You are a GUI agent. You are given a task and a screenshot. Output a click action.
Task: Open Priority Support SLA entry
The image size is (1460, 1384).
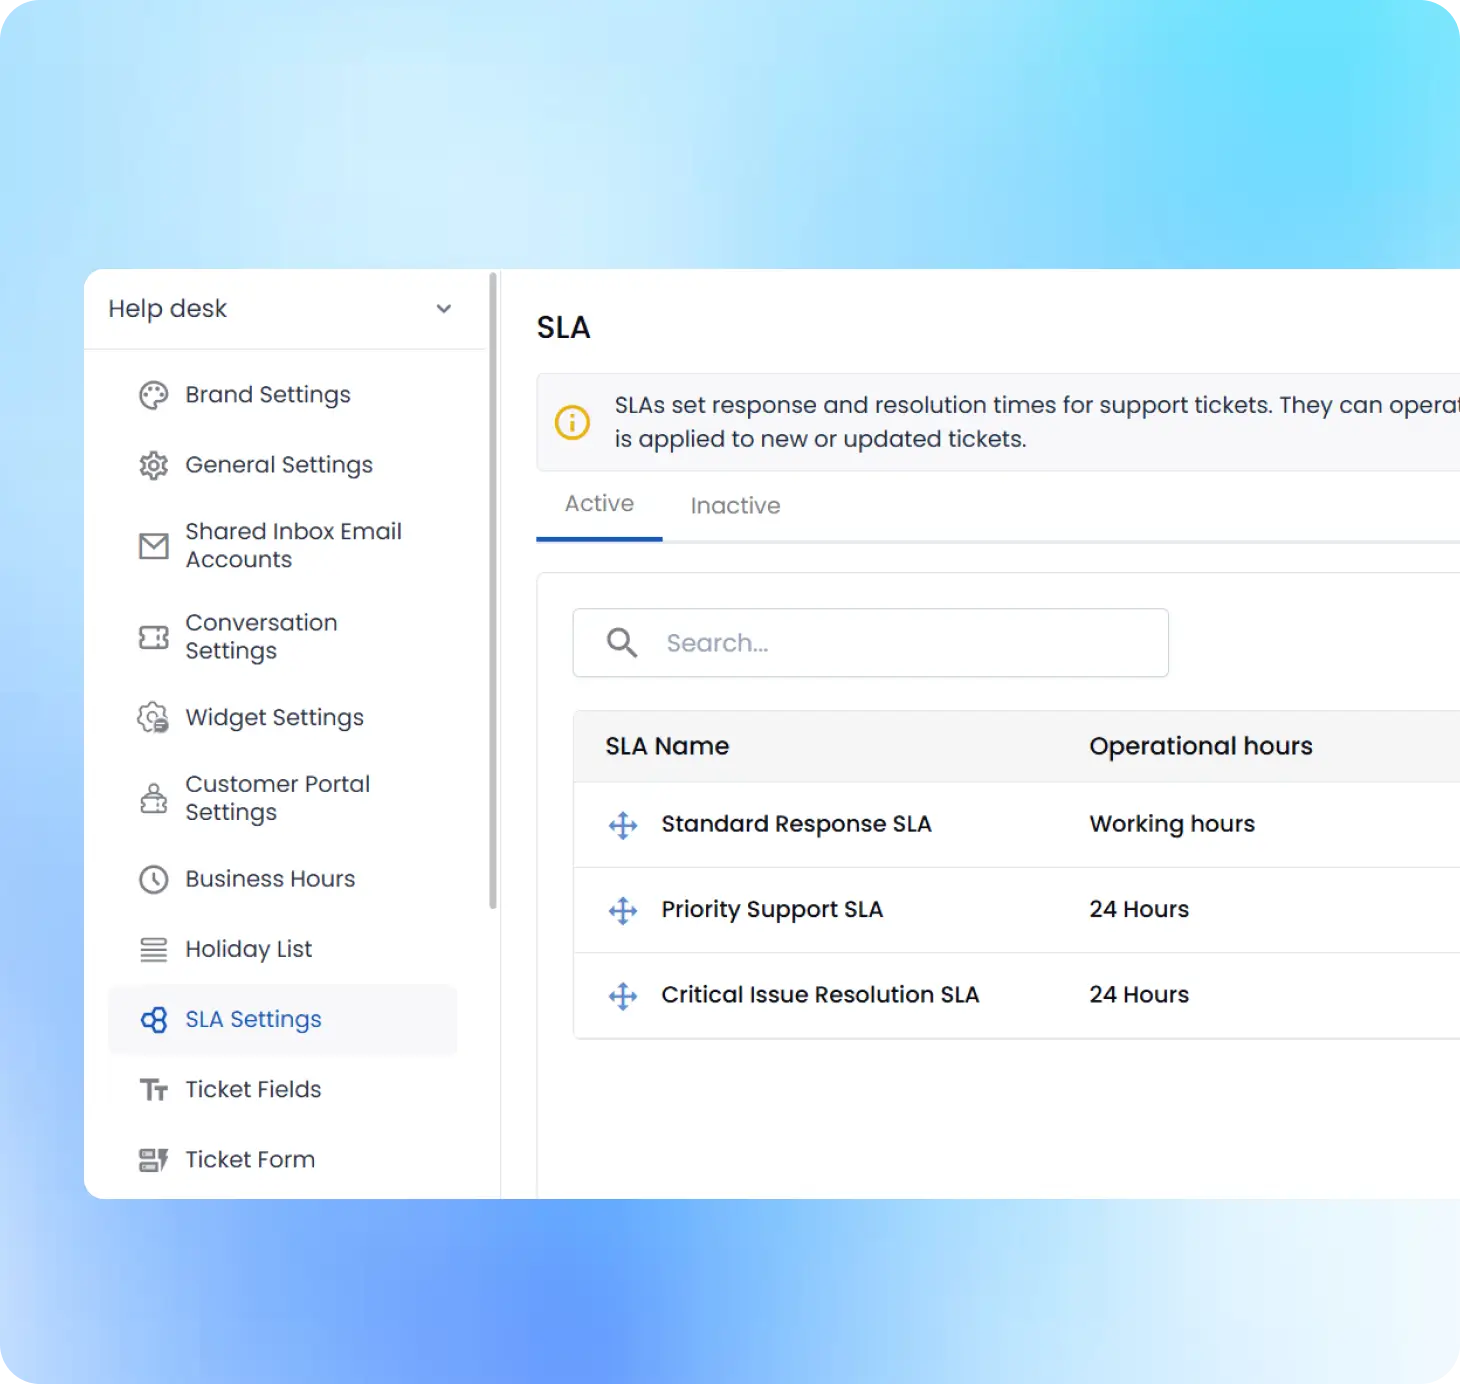click(x=772, y=910)
